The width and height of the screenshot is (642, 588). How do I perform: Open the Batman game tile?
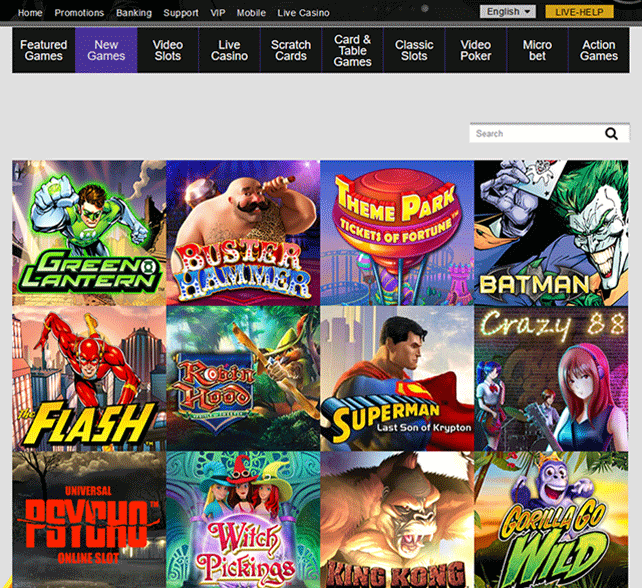[551, 233]
